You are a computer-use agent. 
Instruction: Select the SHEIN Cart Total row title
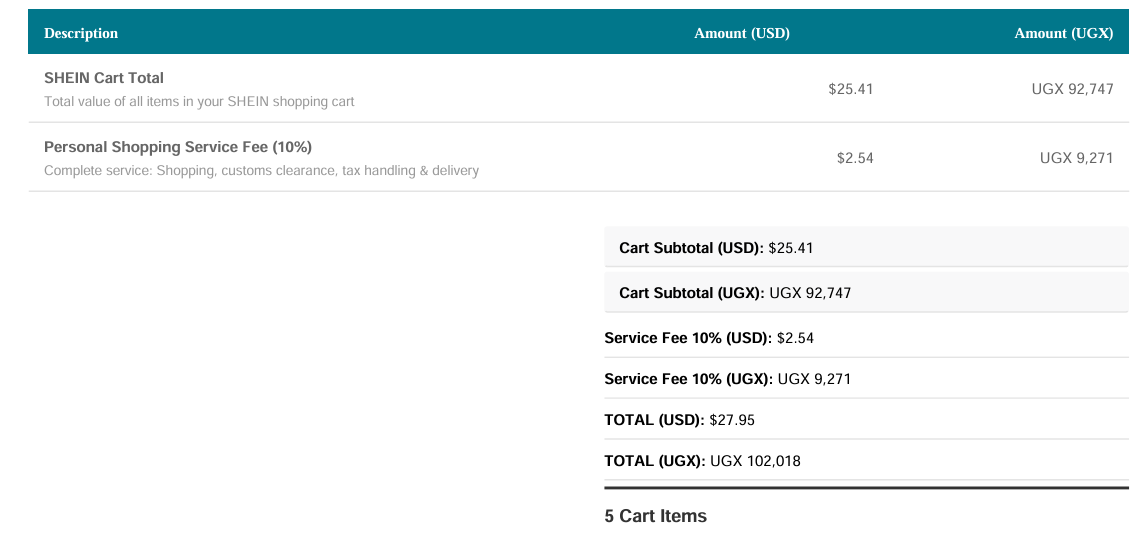[103, 78]
